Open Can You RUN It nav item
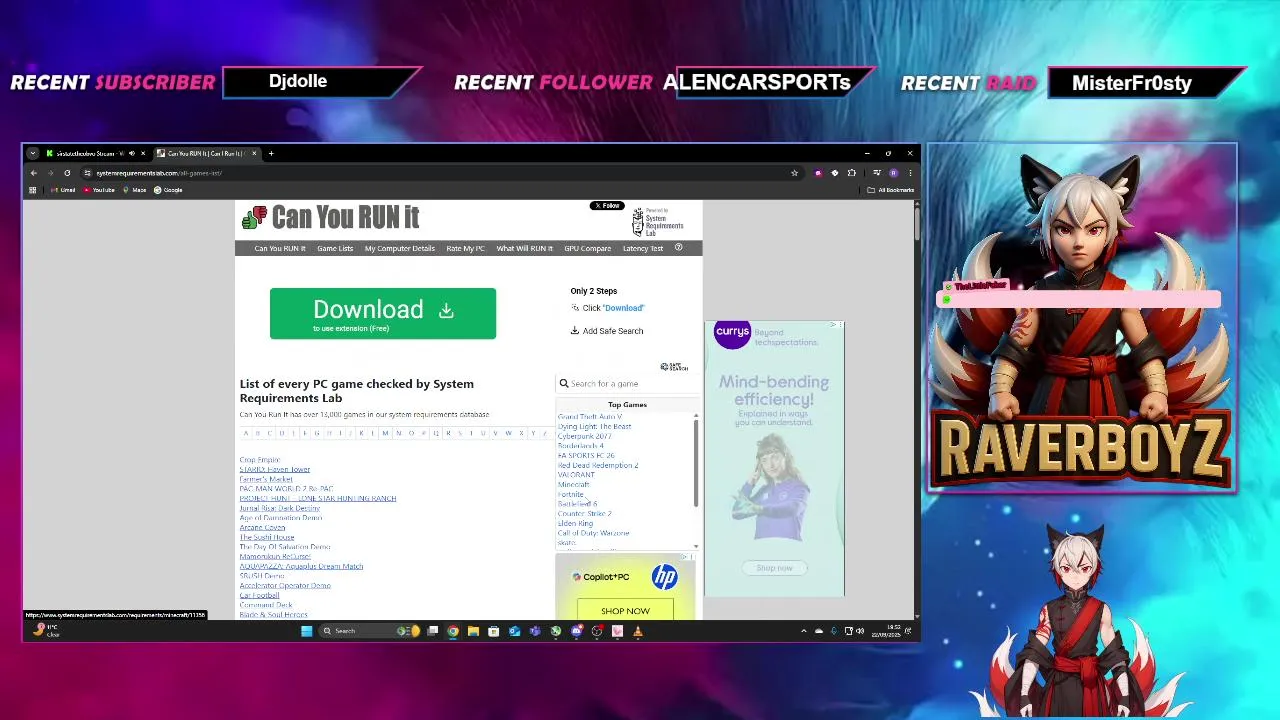Image resolution: width=1280 pixels, height=720 pixels. [x=280, y=248]
